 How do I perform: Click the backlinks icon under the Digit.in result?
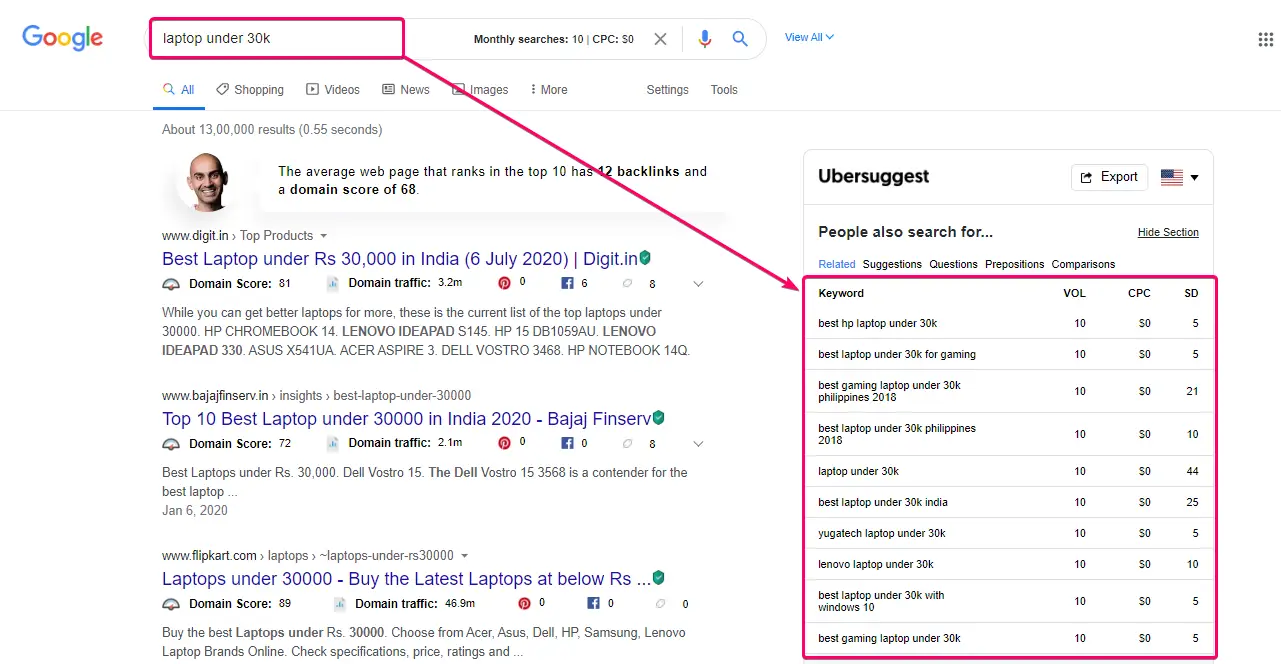tap(628, 284)
